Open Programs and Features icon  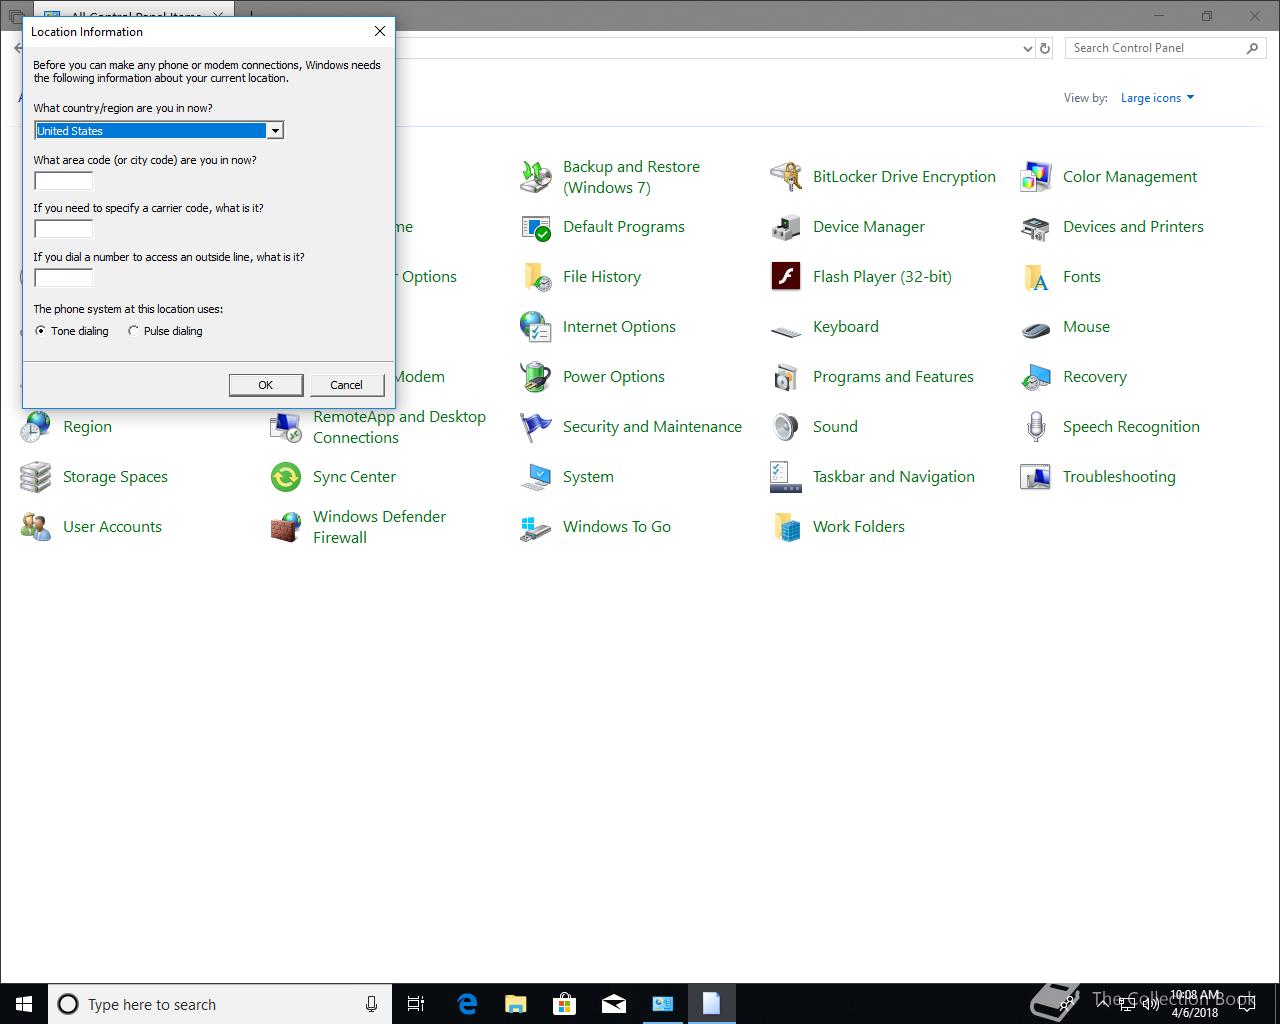coord(786,377)
